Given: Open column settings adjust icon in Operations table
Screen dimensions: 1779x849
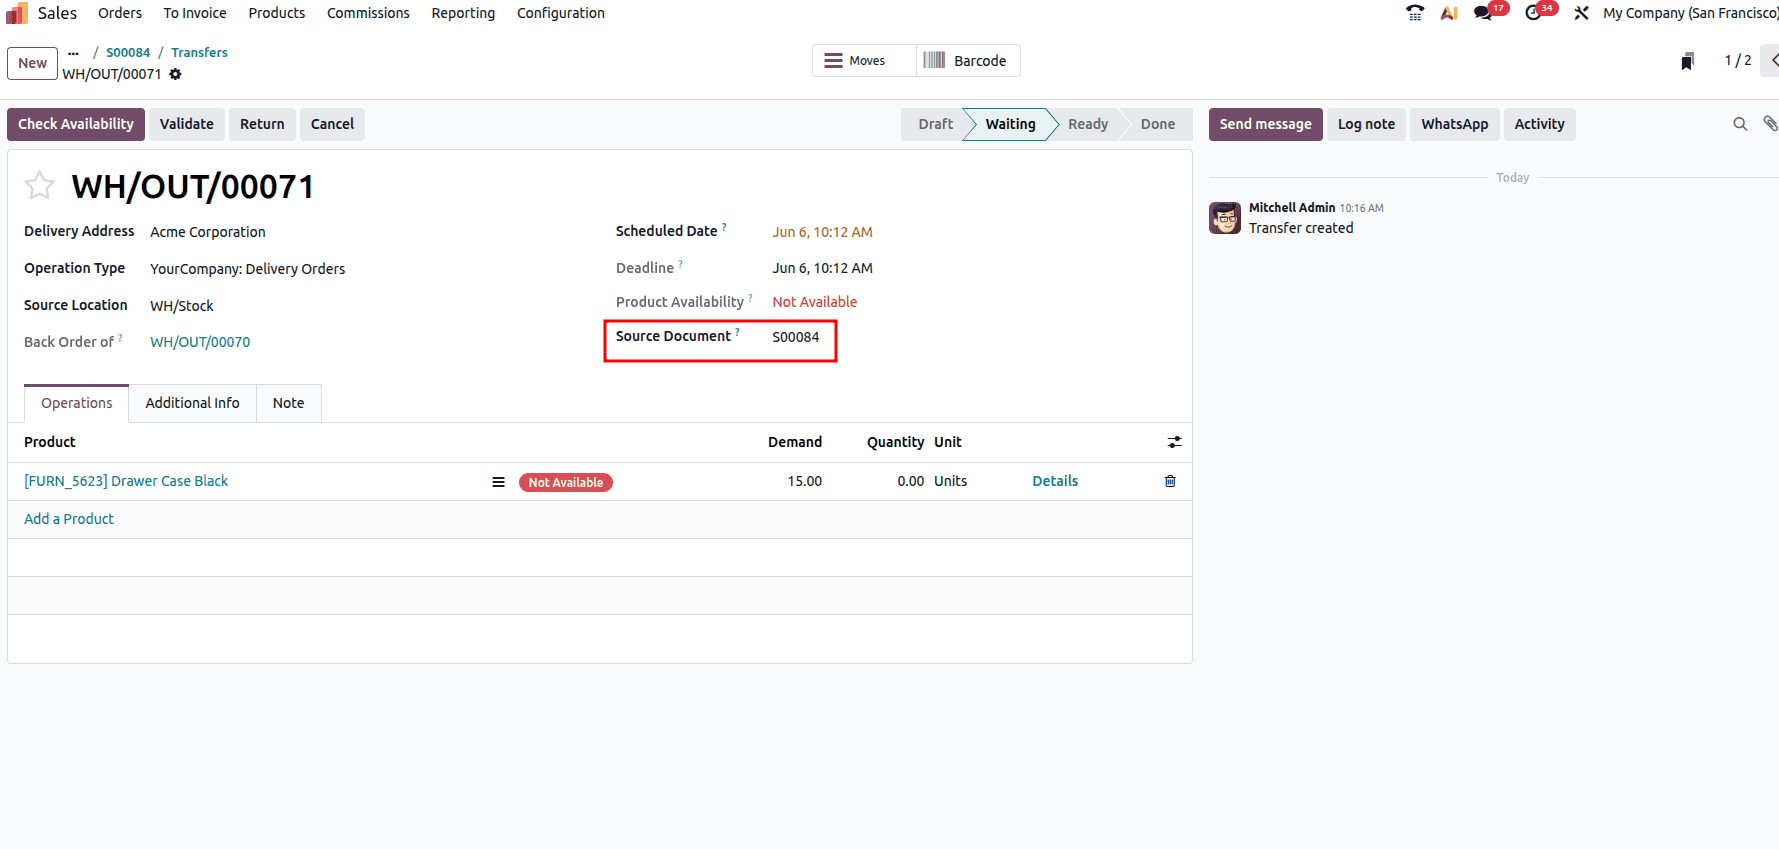Looking at the screenshot, I should coord(1175,442).
